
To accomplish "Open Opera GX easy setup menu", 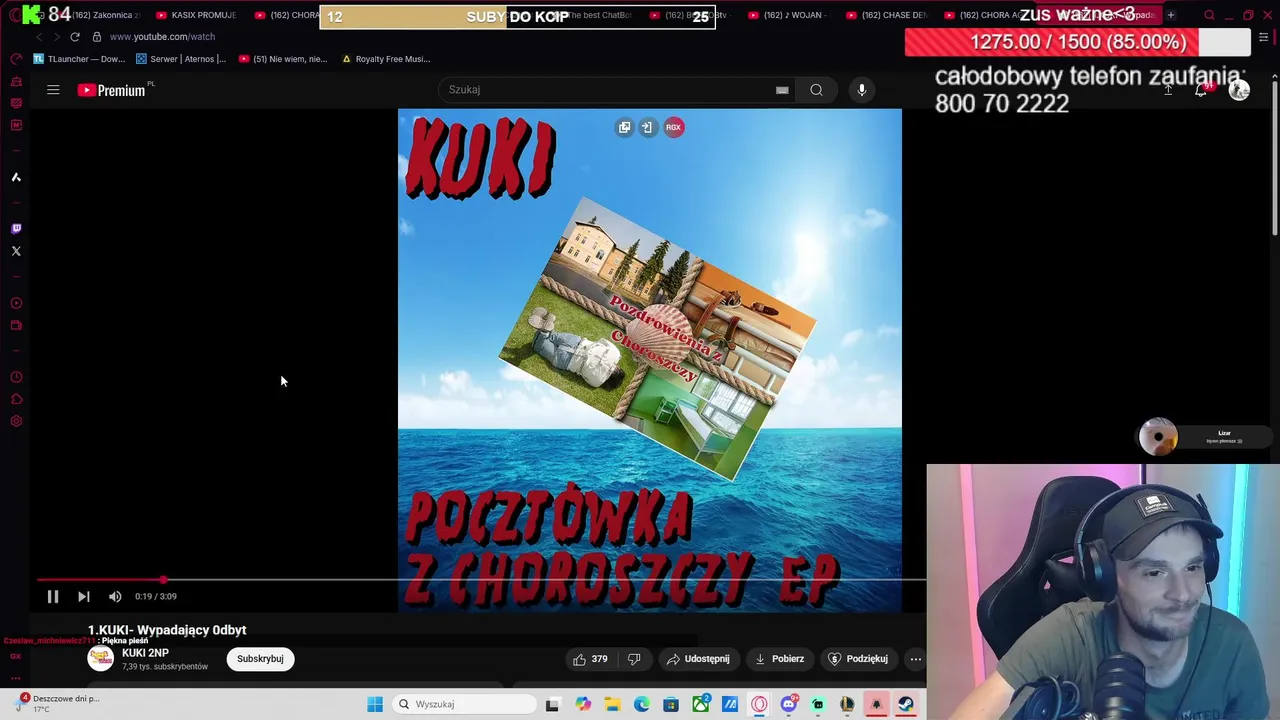I will [x=1264, y=37].
